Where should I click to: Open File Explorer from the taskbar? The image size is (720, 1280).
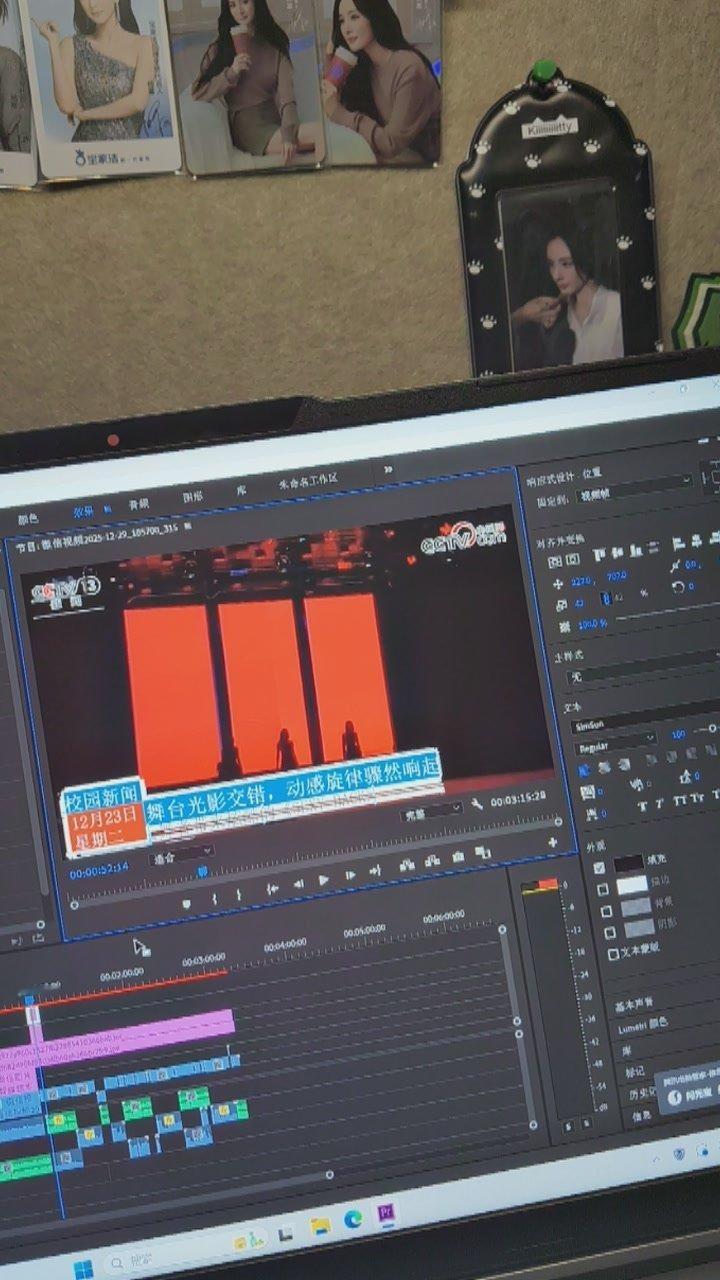point(320,1226)
